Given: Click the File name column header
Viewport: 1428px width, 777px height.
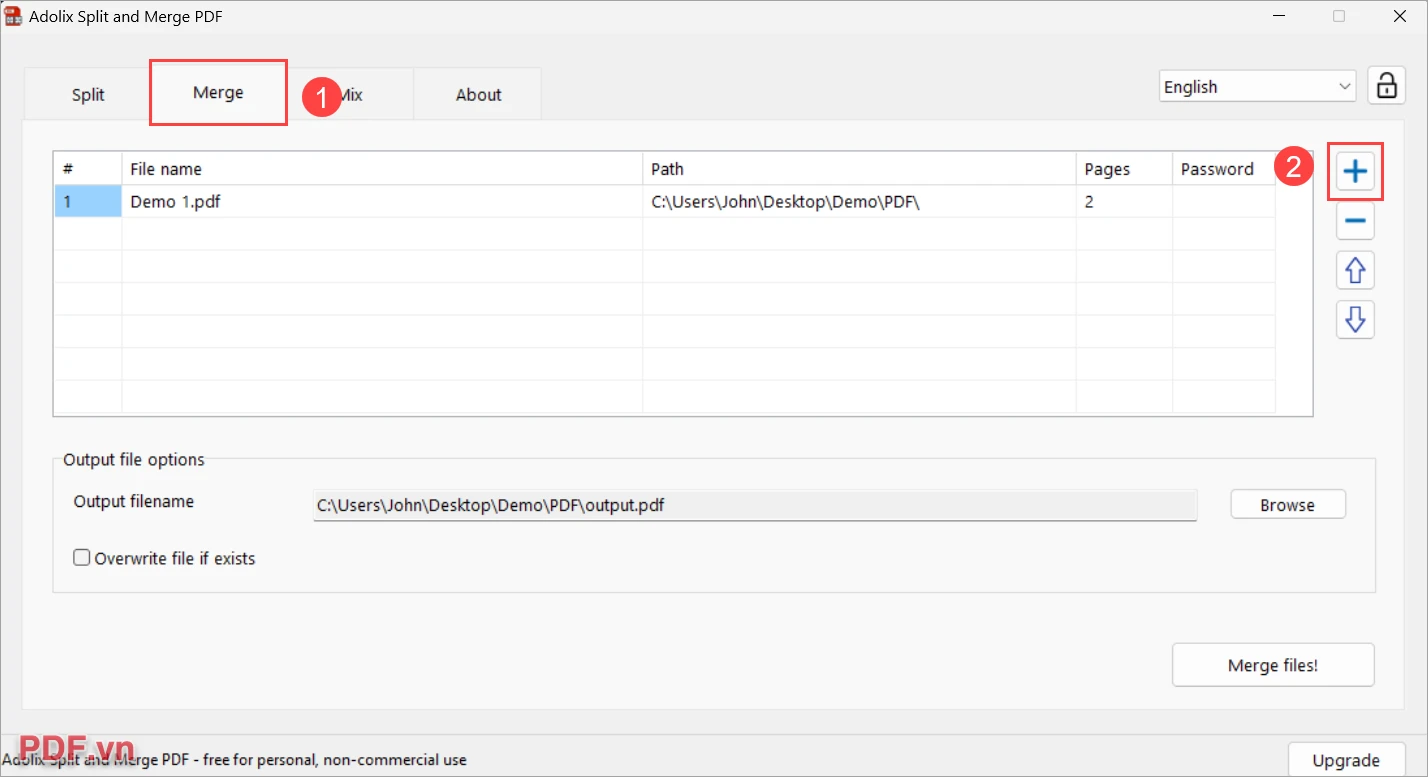Looking at the screenshot, I should 382,169.
